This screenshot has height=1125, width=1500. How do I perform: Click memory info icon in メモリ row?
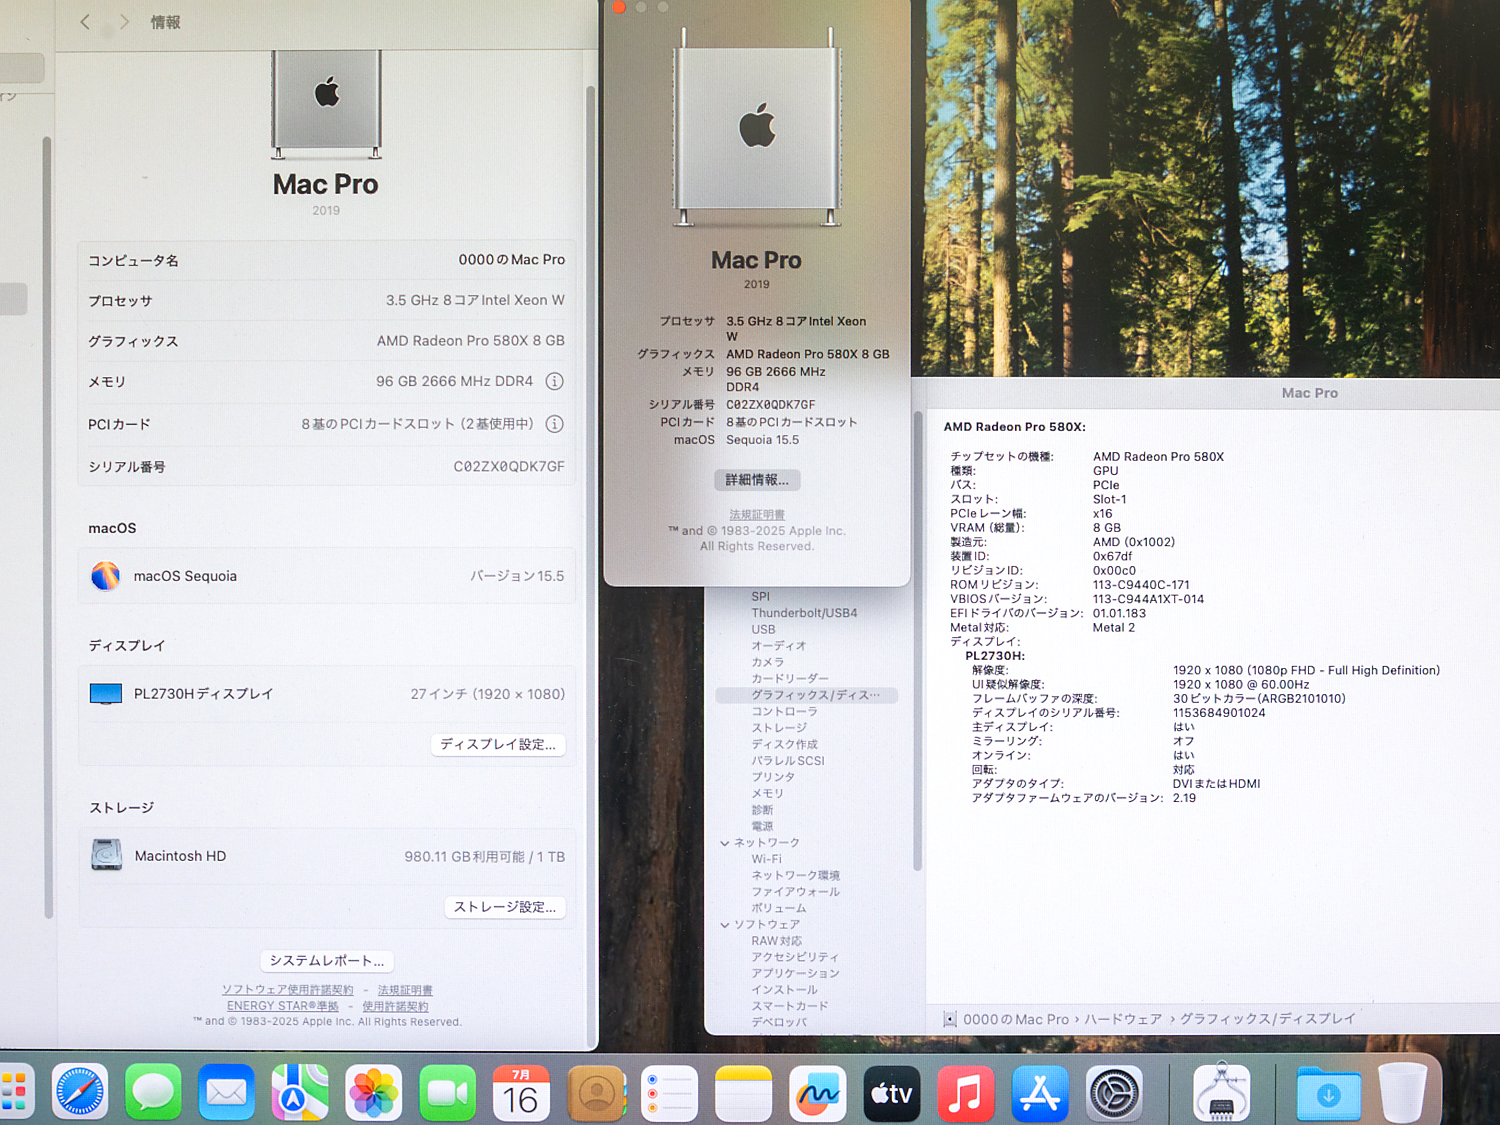coord(555,381)
